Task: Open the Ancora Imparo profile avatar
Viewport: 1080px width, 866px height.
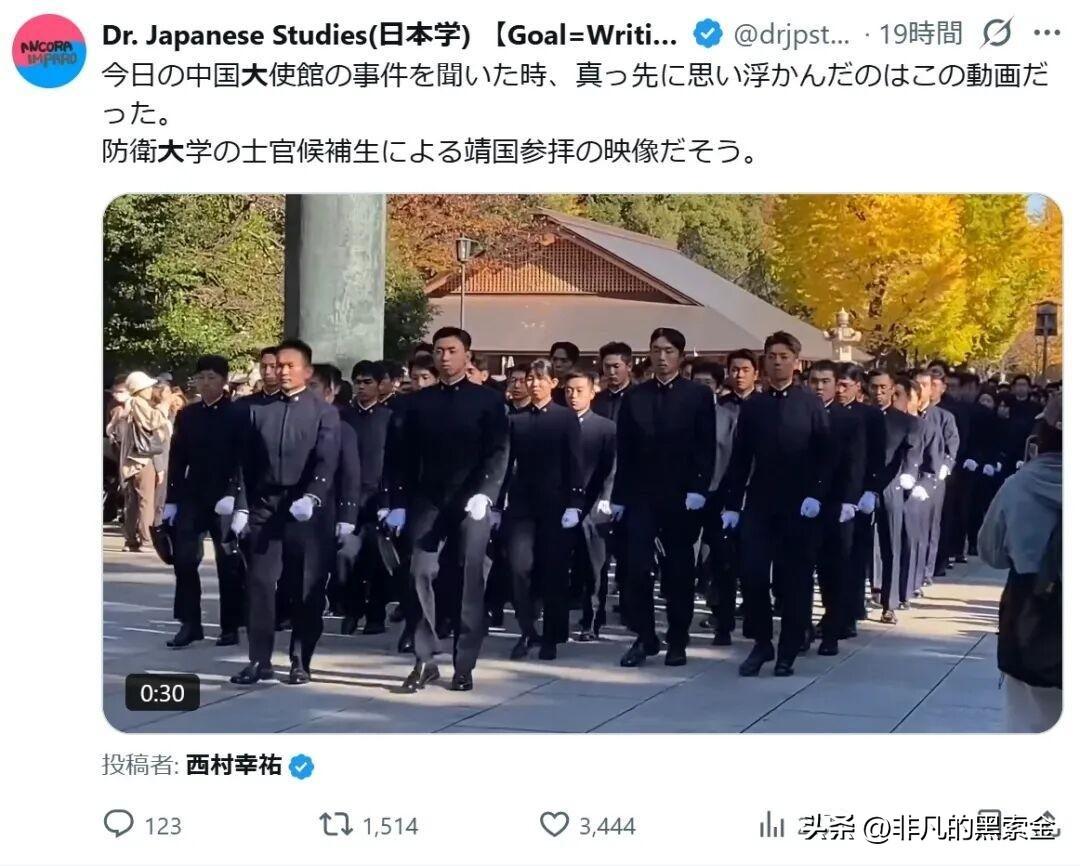Action: point(49,51)
